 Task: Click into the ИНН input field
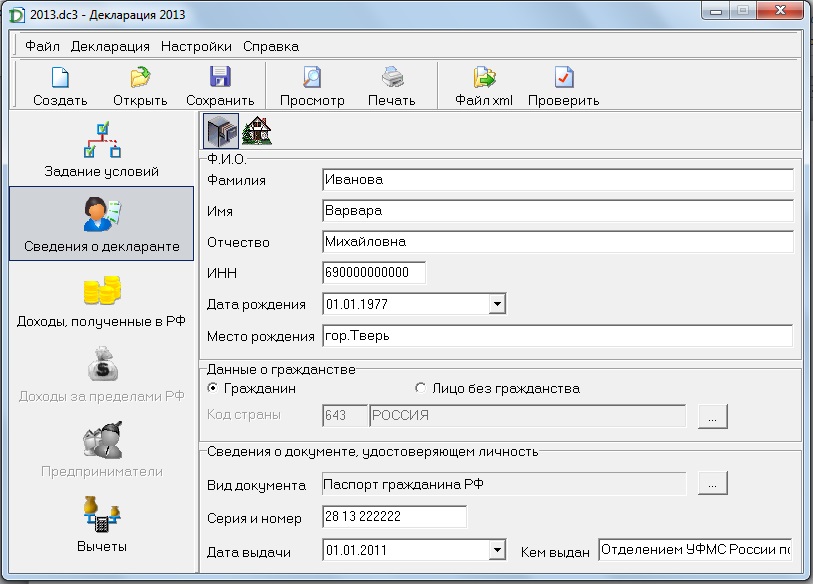(374, 272)
